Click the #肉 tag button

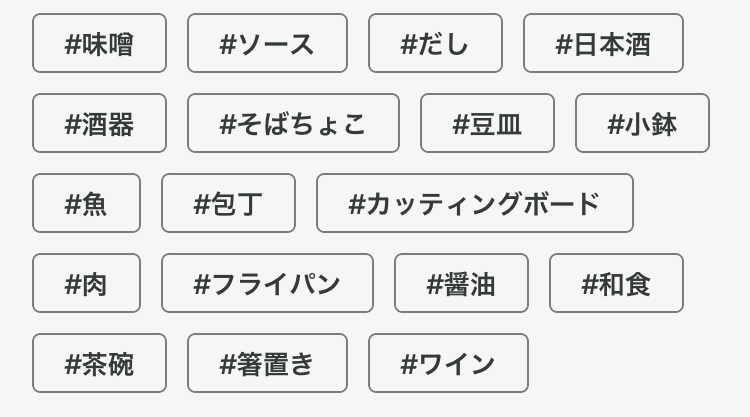pyautogui.click(x=86, y=284)
